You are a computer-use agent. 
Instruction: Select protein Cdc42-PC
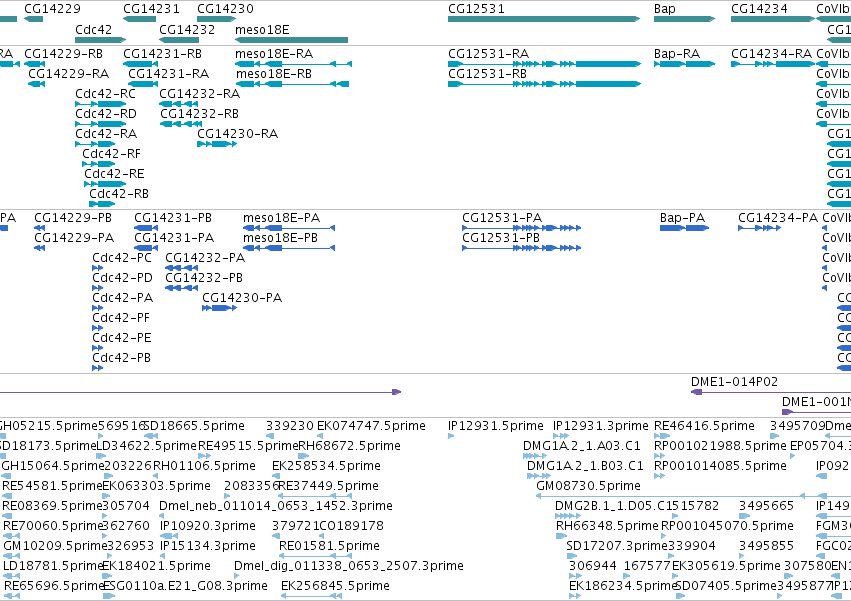122,258
